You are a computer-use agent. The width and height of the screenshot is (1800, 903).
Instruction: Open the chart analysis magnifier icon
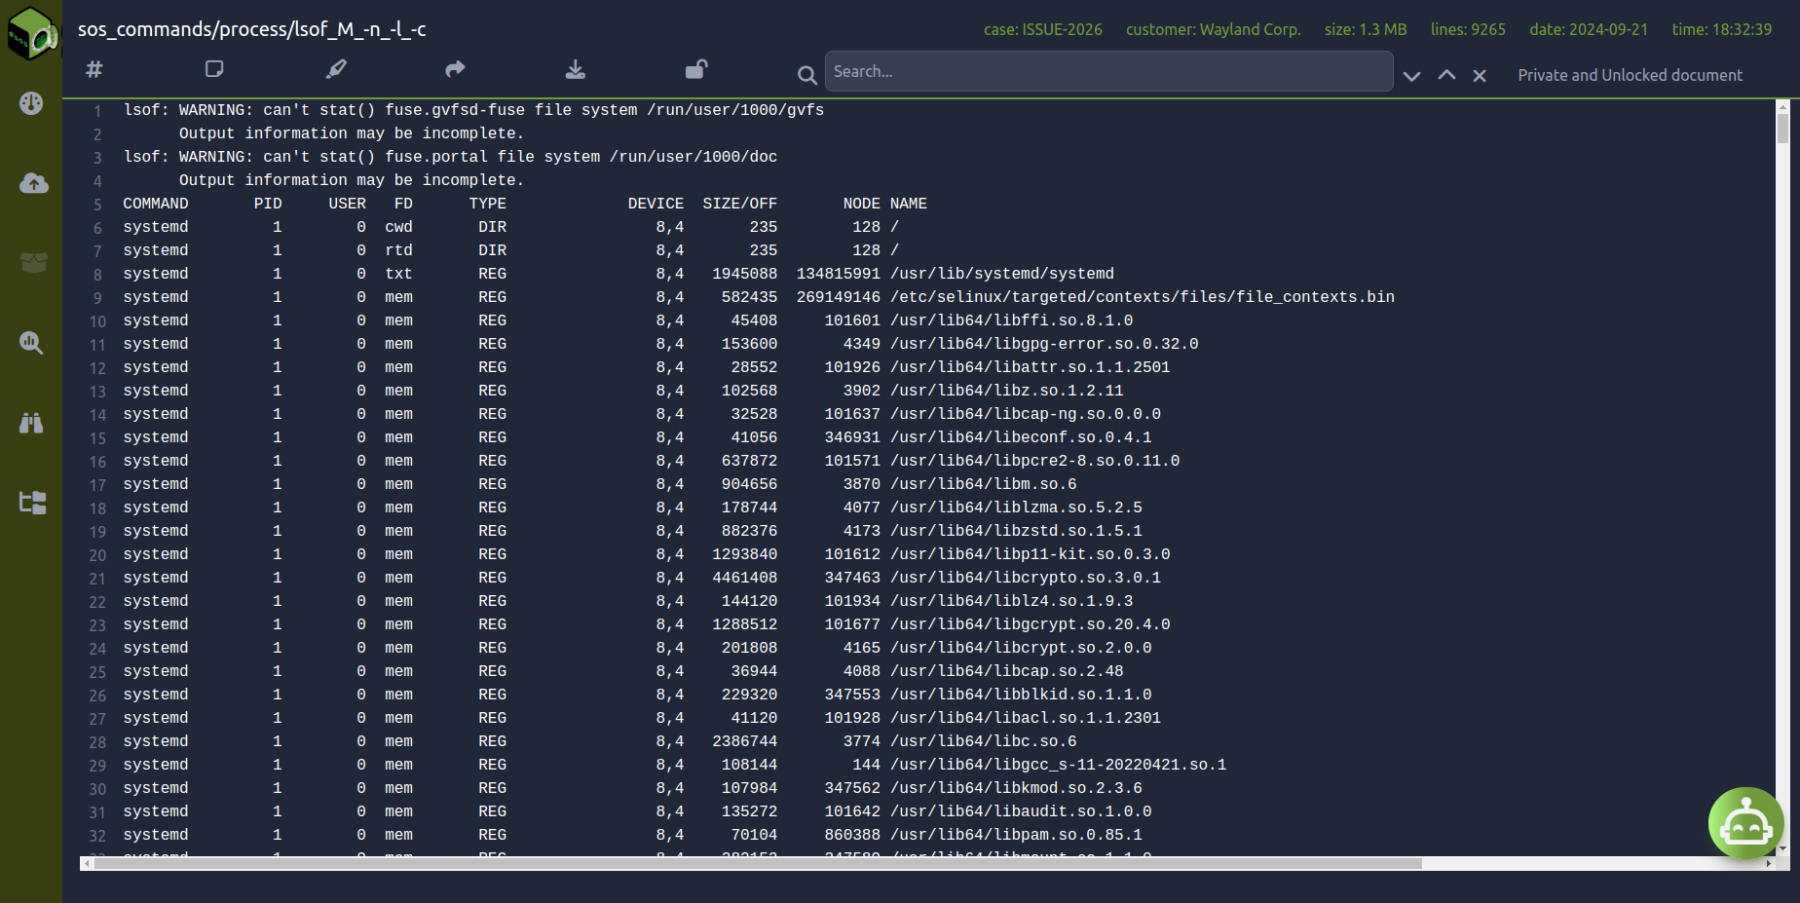coord(31,343)
